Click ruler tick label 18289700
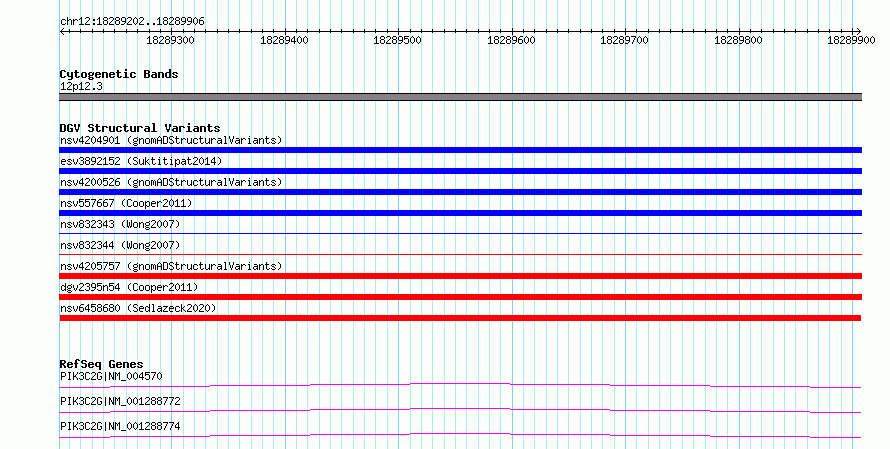This screenshot has height=449, width=890. pyautogui.click(x=624, y=40)
